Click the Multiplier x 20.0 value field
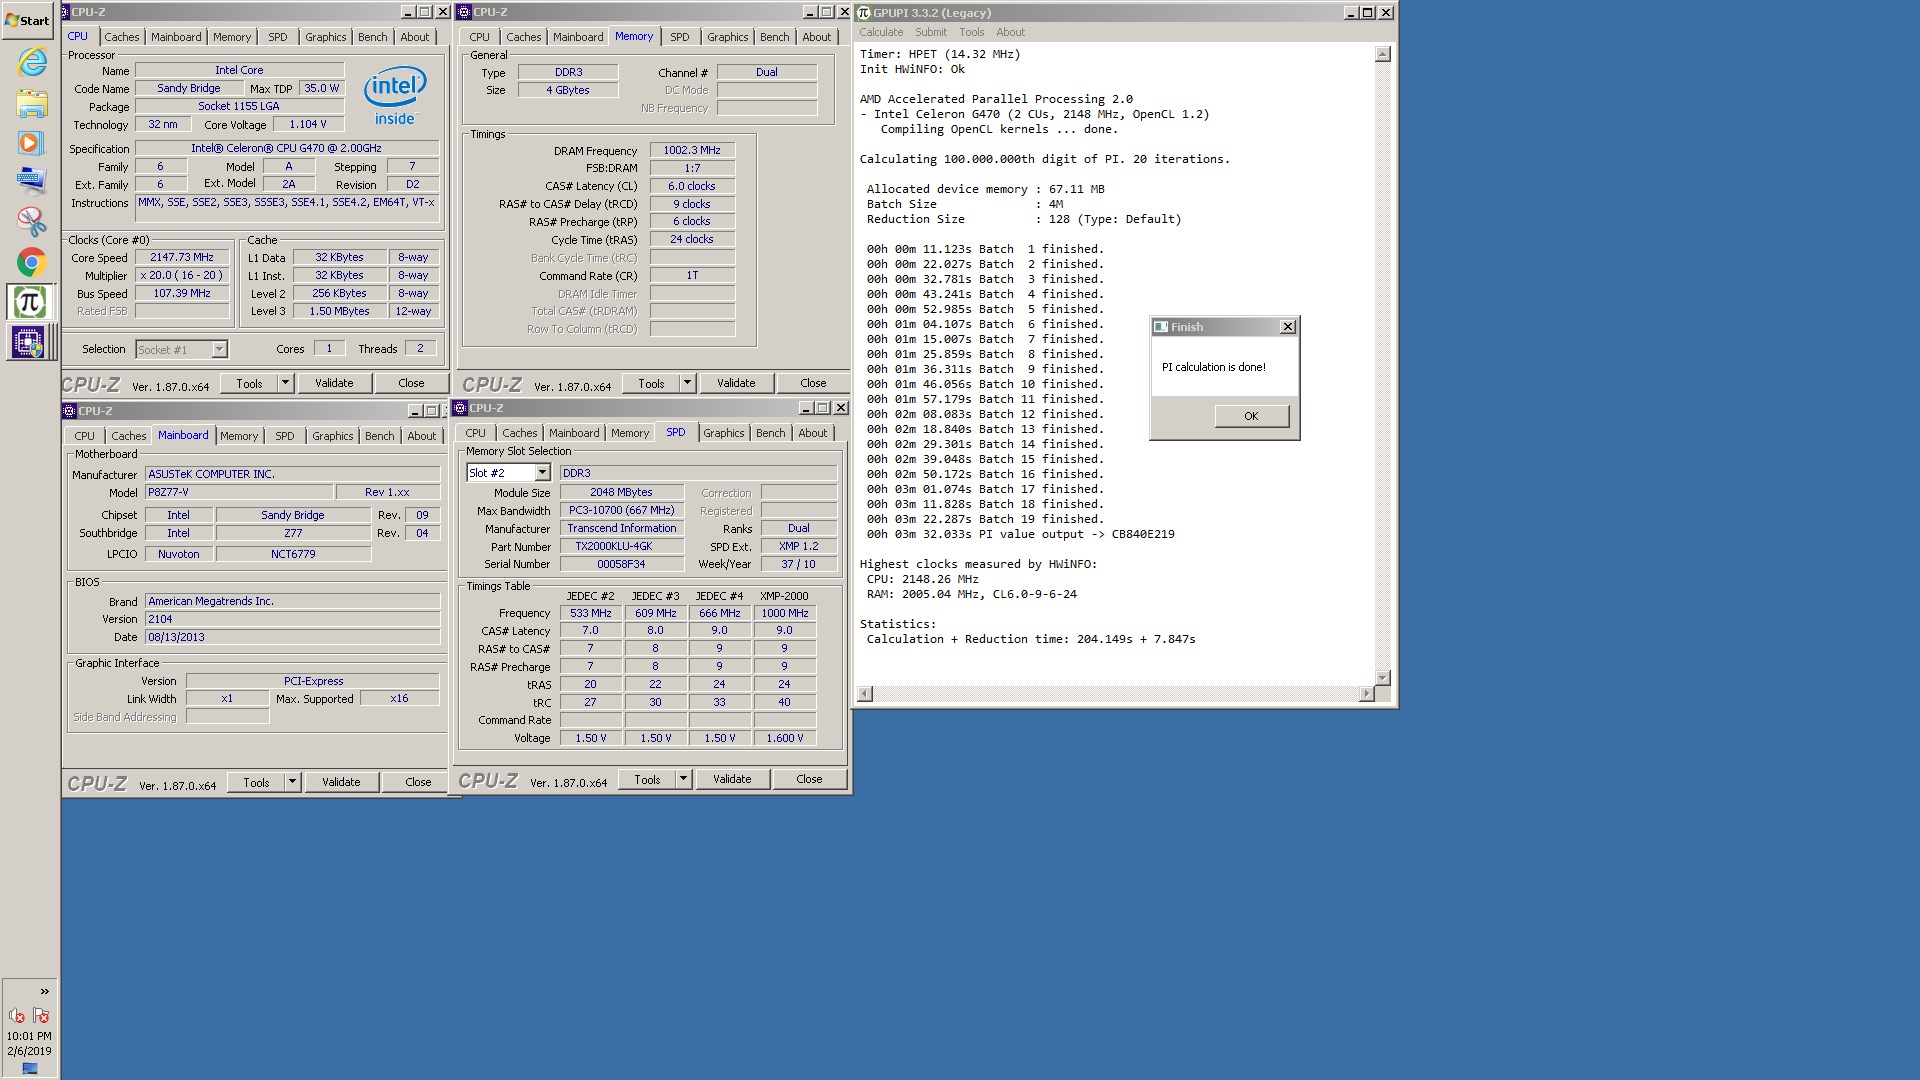This screenshot has height=1080, width=1920. click(182, 275)
